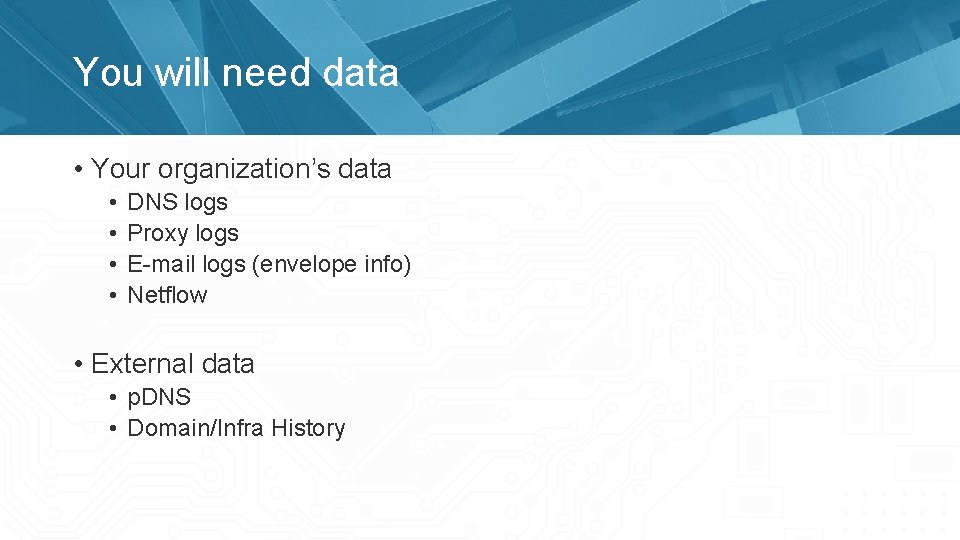Select the "Your organization's data" bullet text
Image resolution: width=960 pixels, height=540 pixels.
click(x=241, y=169)
